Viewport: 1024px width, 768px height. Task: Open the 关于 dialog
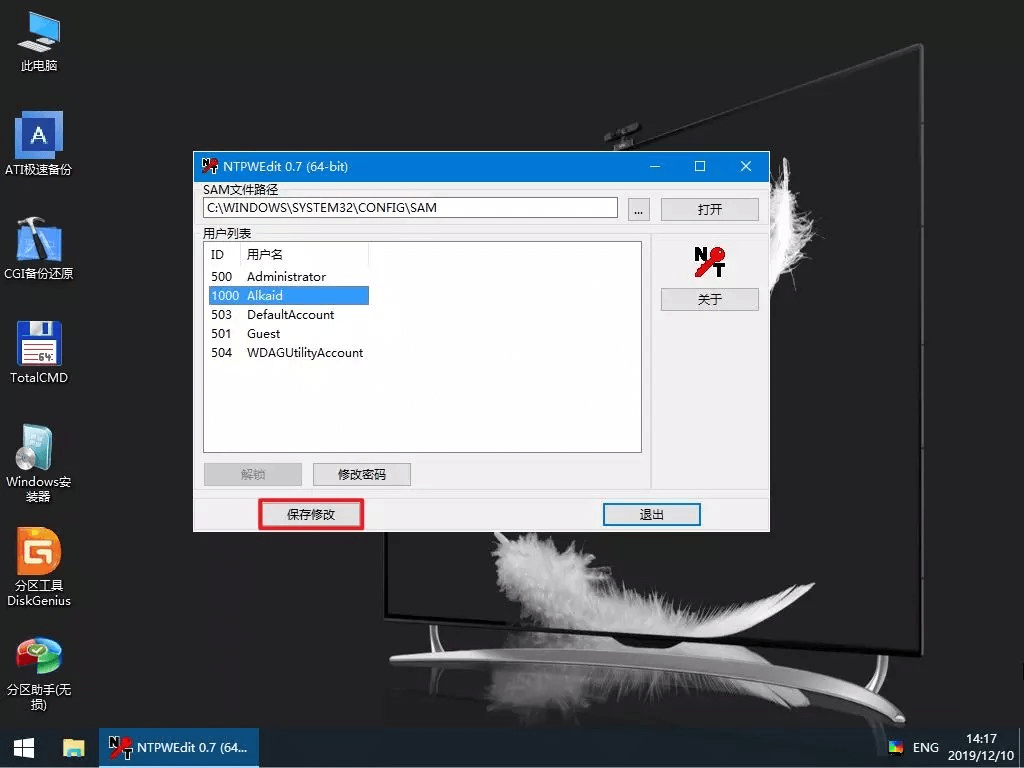click(x=709, y=299)
